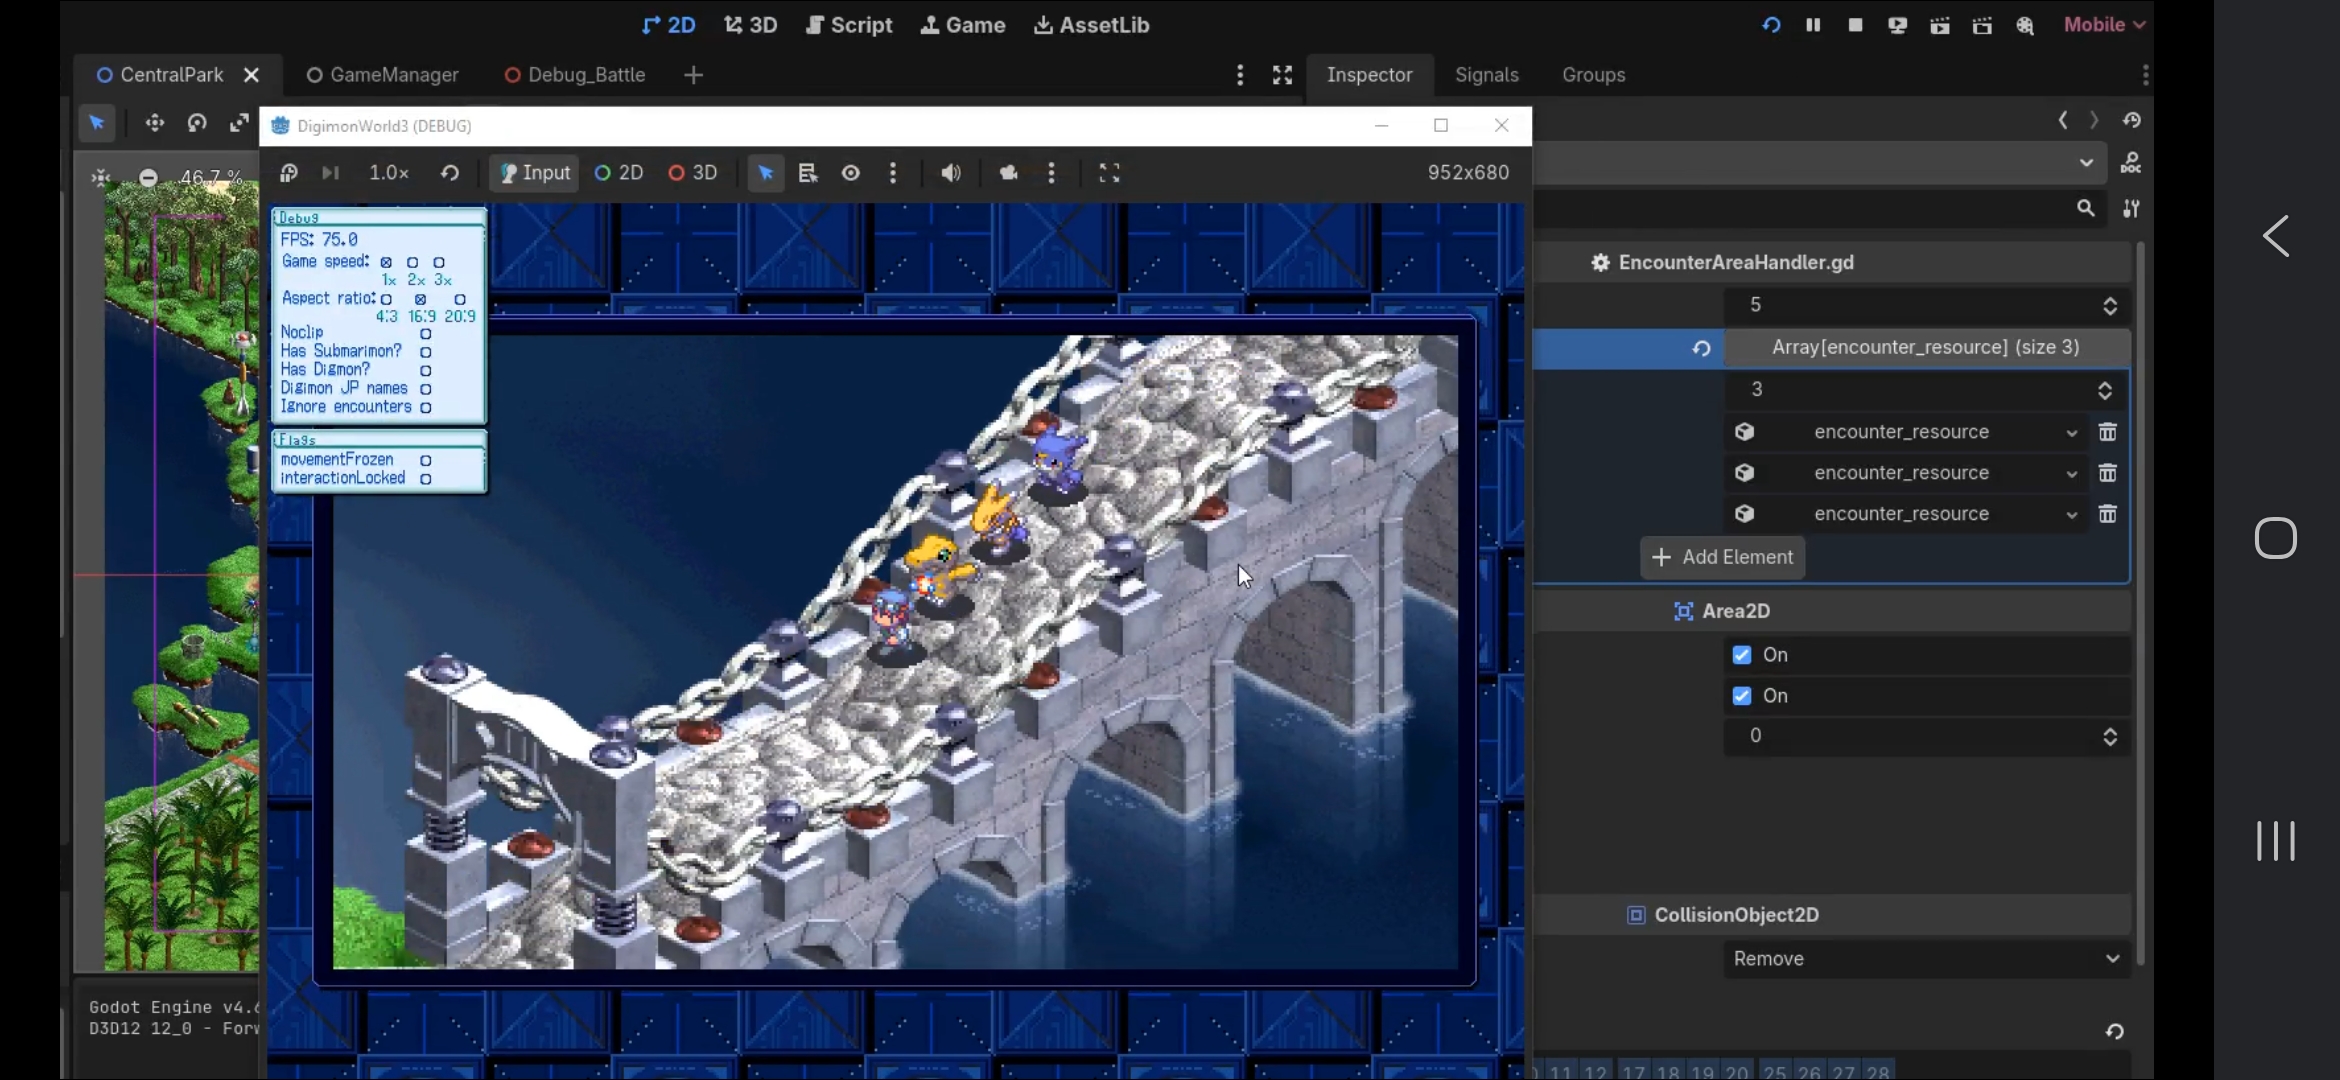Revert the encounter array property to default

point(1701,349)
